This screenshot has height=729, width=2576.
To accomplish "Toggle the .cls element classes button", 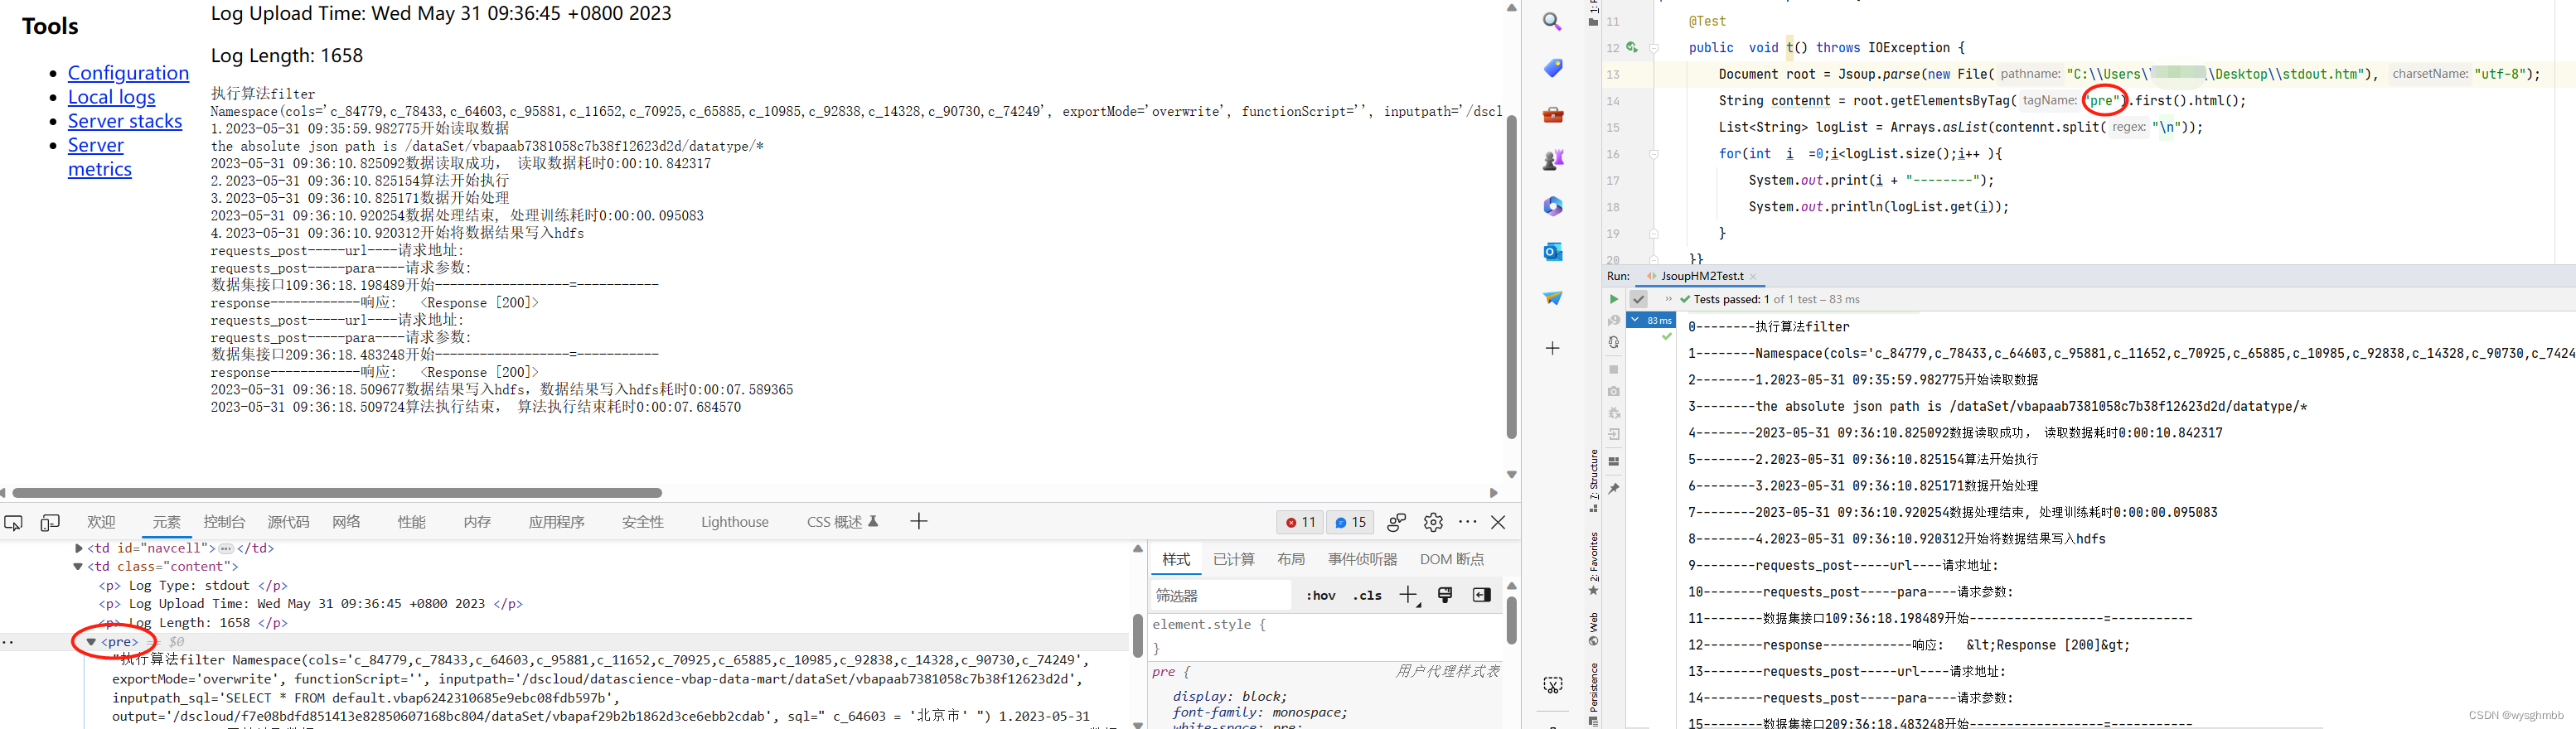I will pos(1367,595).
